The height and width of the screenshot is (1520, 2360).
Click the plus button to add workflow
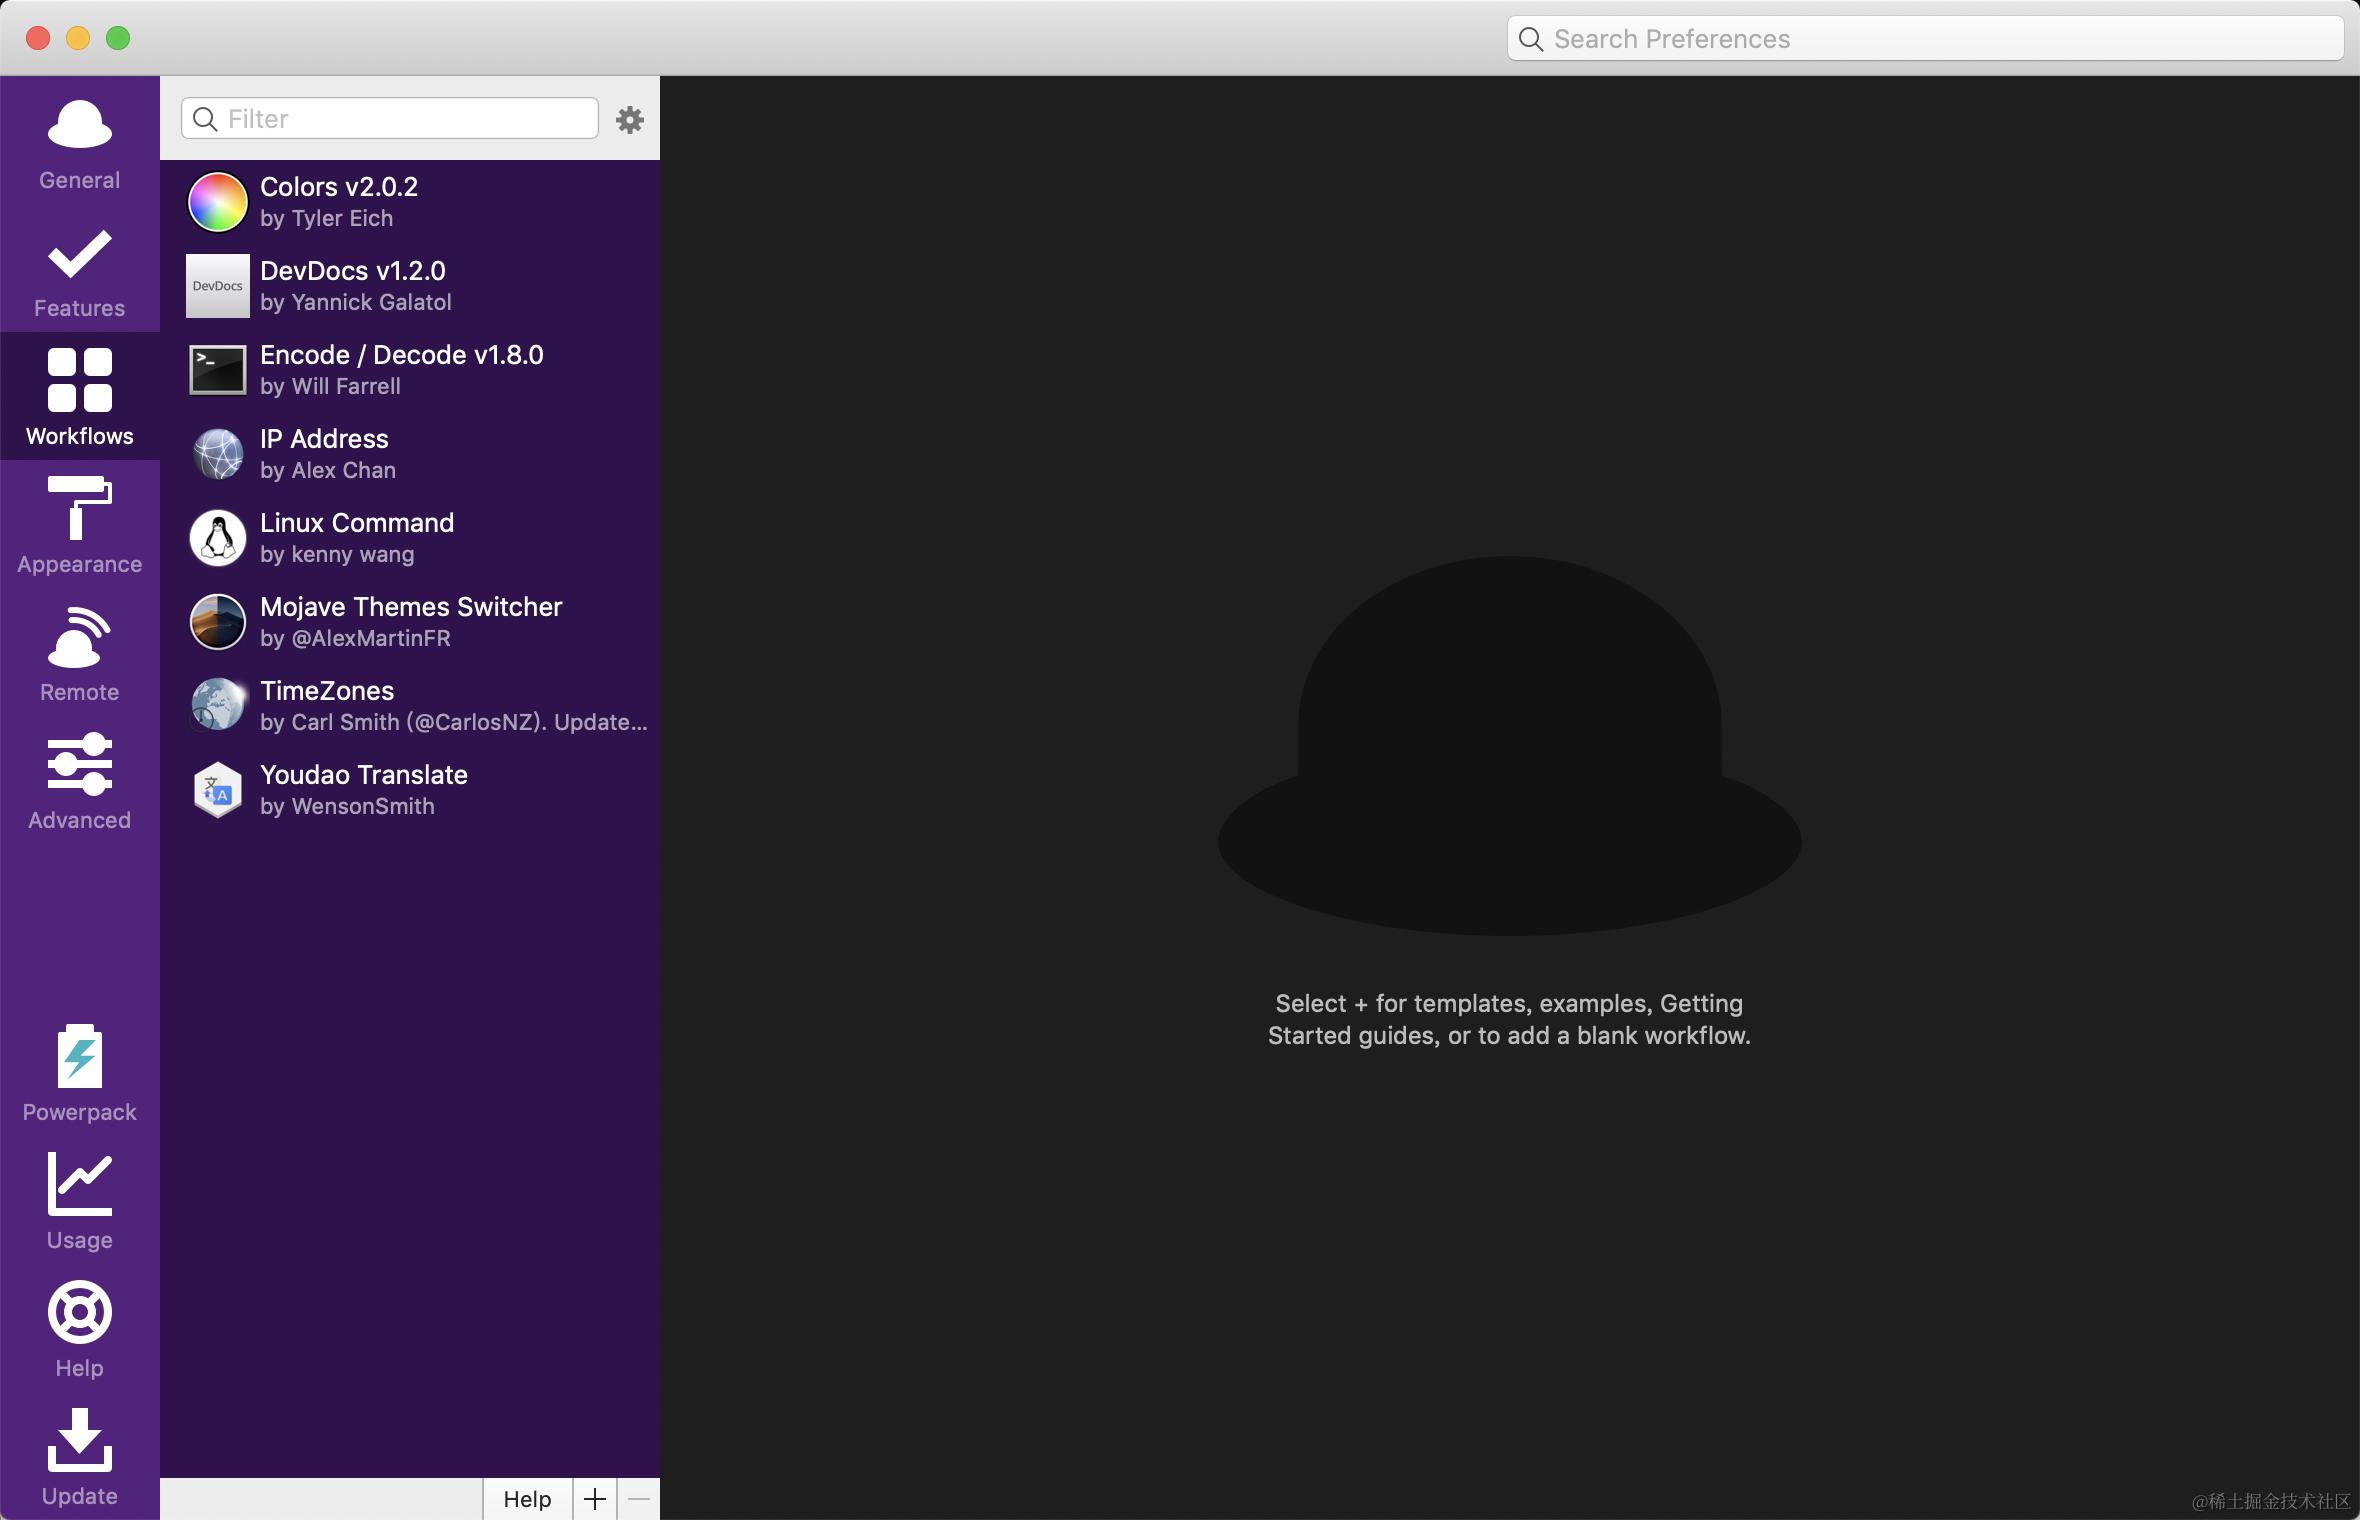[594, 1498]
